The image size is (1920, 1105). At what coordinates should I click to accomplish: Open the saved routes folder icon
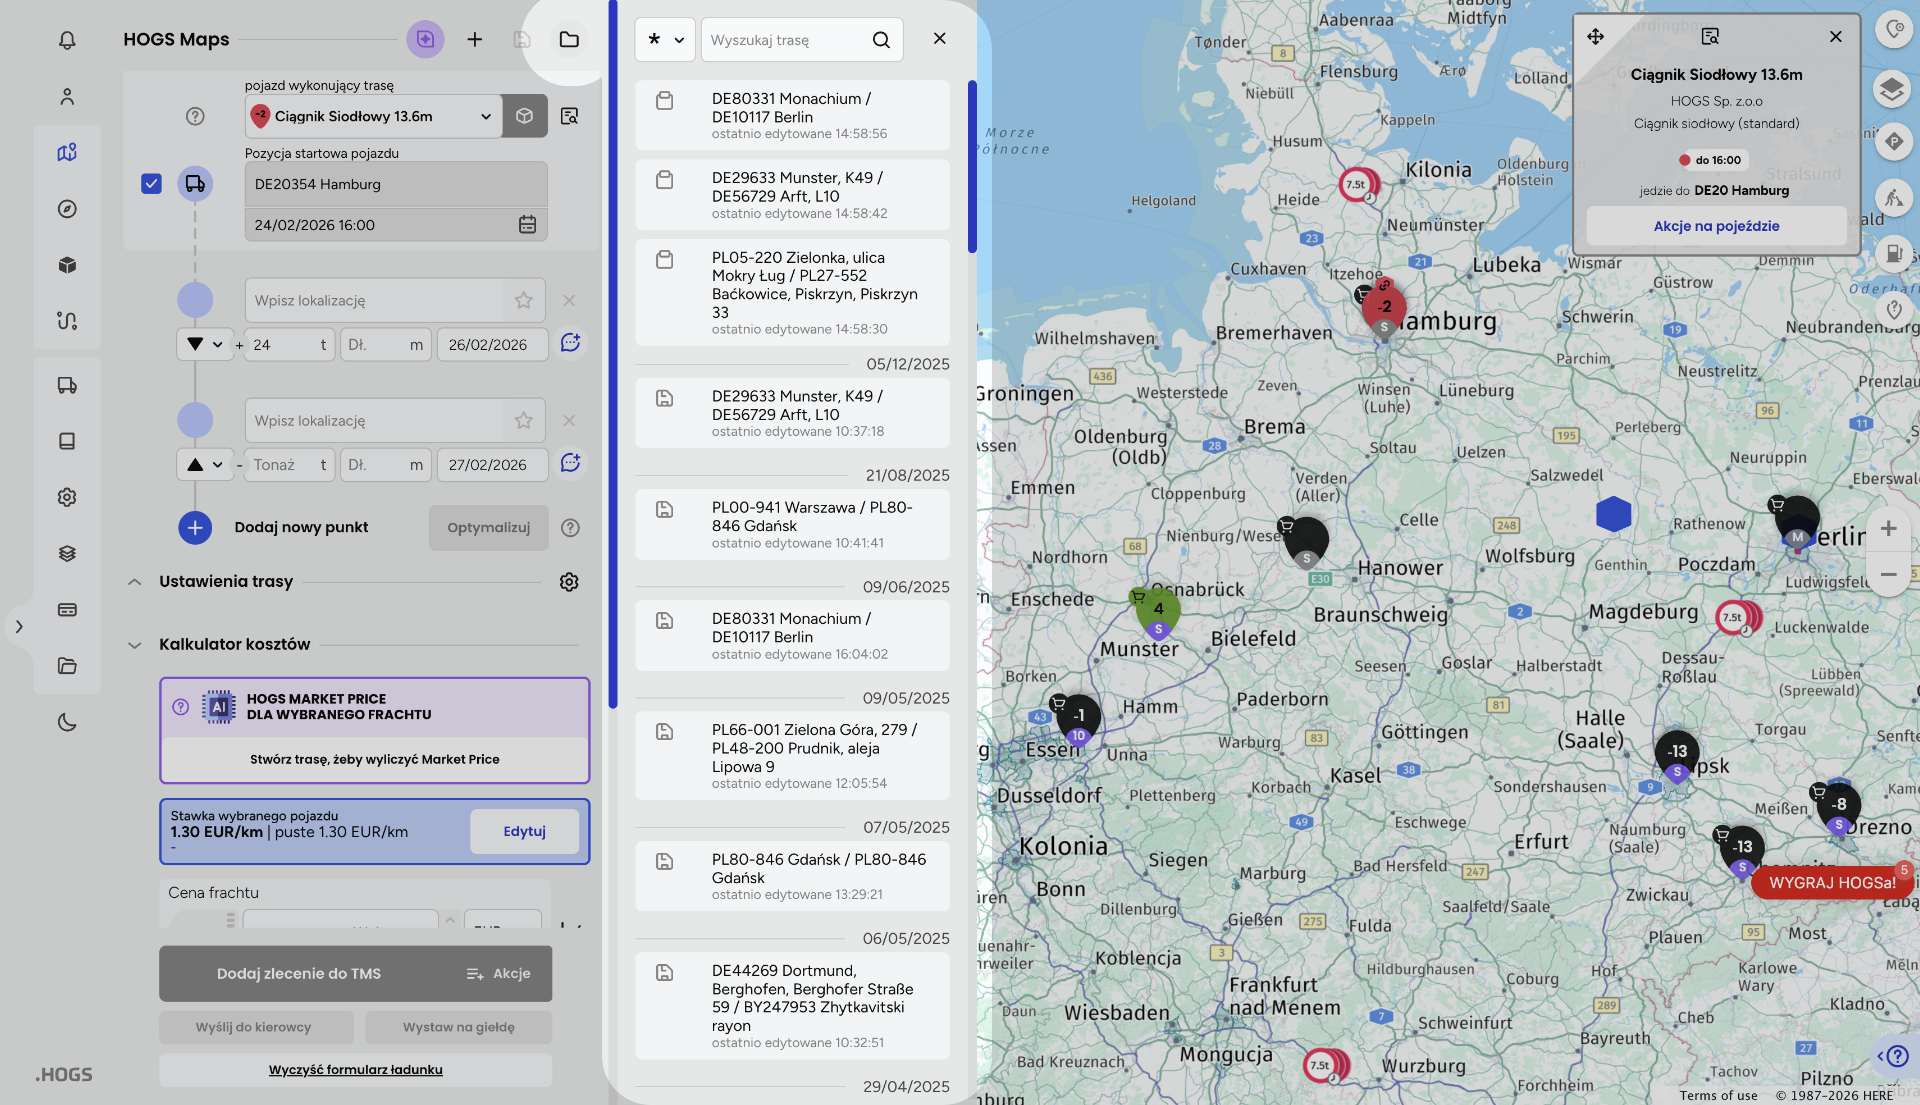[569, 39]
